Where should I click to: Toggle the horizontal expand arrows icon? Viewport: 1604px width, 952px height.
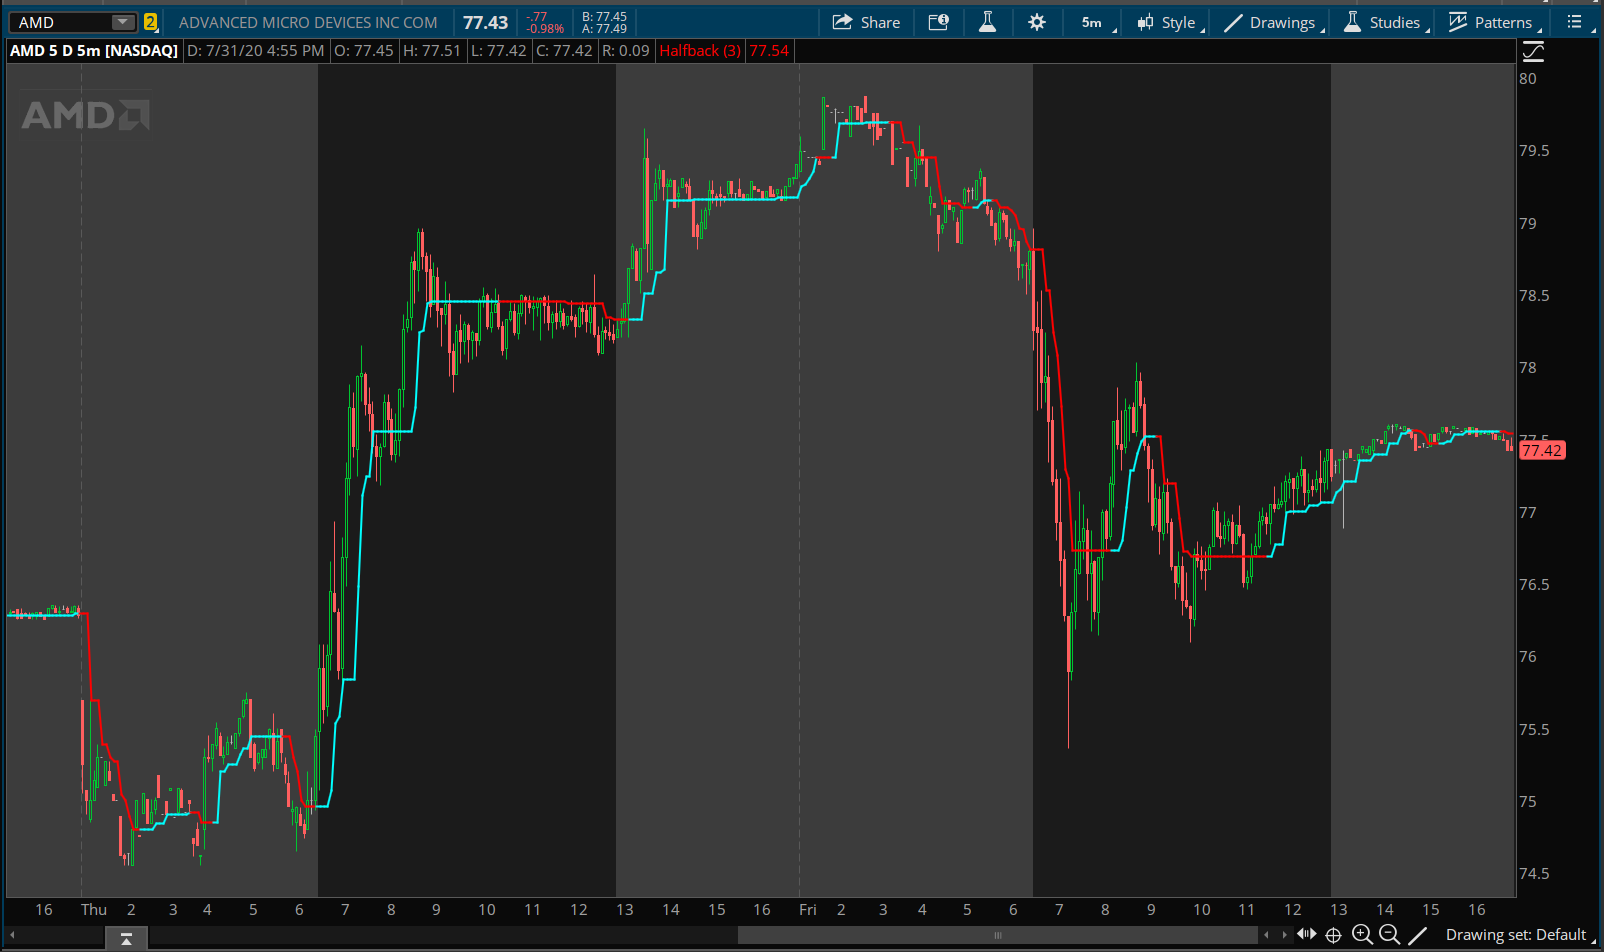(x=1307, y=934)
